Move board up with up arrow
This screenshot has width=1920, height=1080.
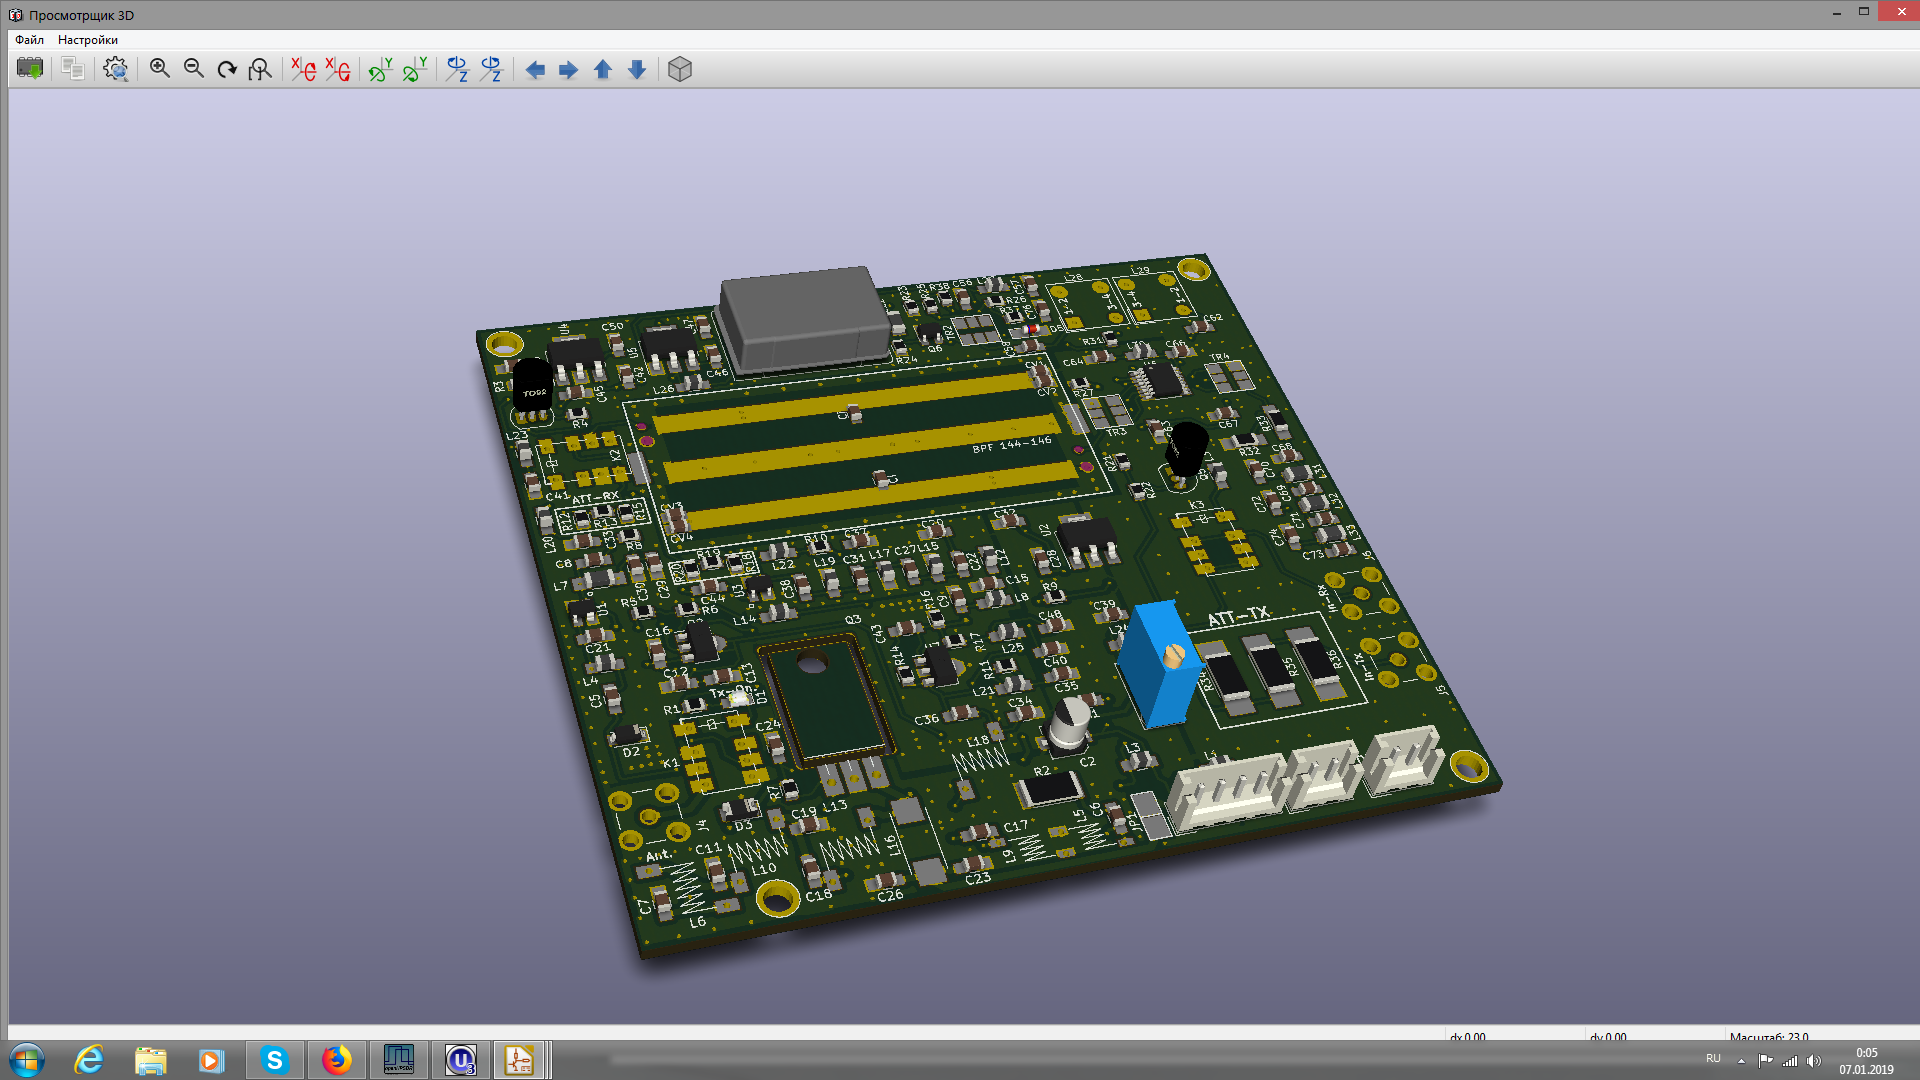602,69
